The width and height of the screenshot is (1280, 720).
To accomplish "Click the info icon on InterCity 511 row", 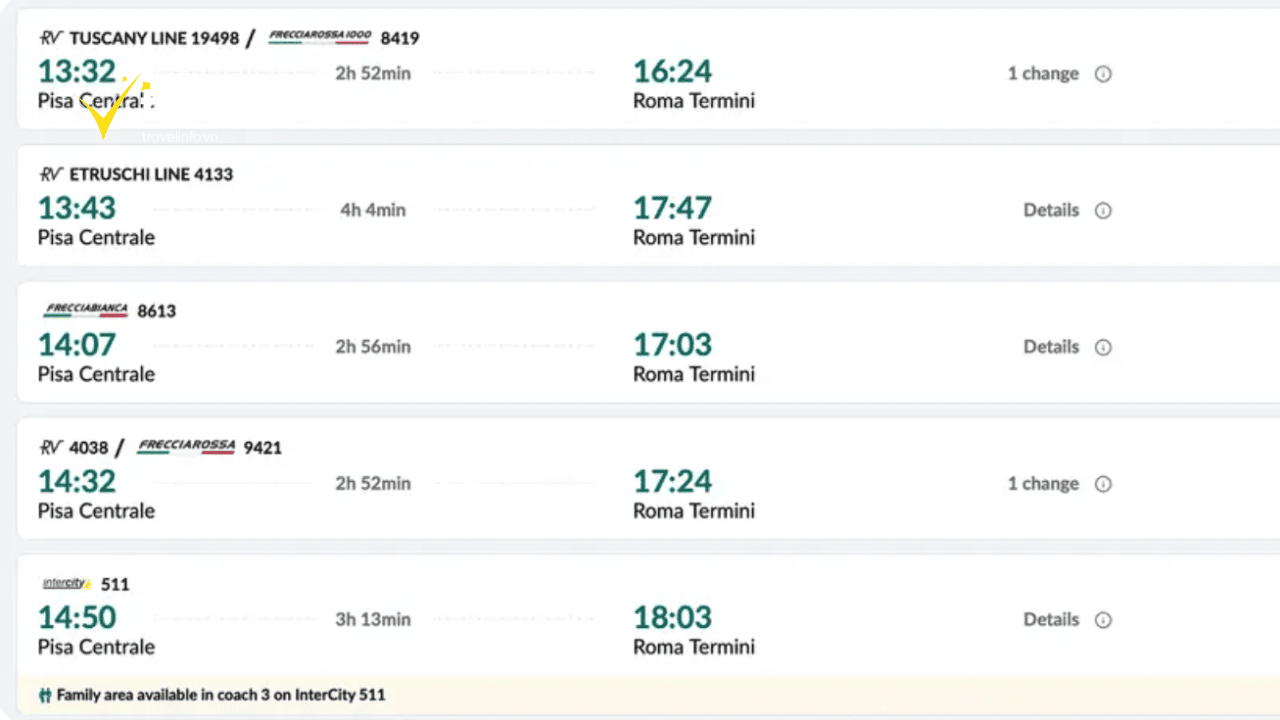I will tap(1103, 620).
